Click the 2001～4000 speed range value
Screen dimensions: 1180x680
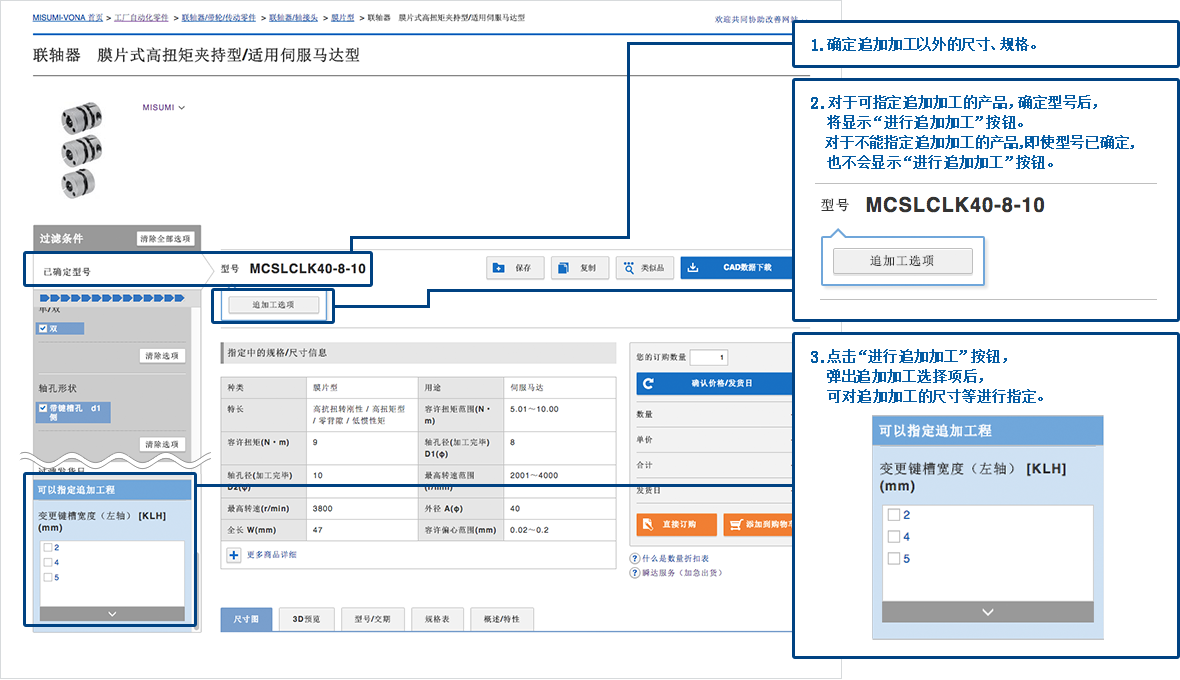click(534, 475)
